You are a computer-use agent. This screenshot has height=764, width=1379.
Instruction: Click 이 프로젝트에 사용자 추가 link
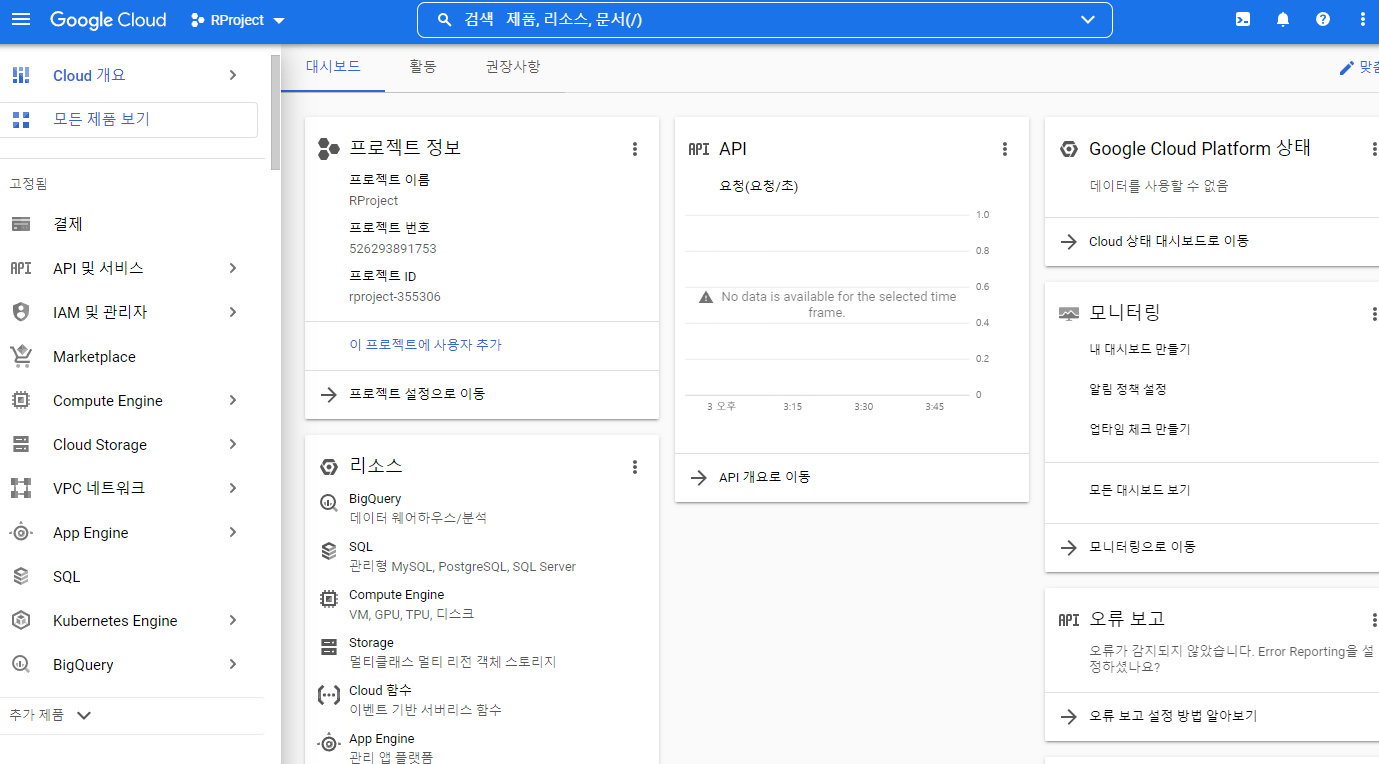(426, 345)
